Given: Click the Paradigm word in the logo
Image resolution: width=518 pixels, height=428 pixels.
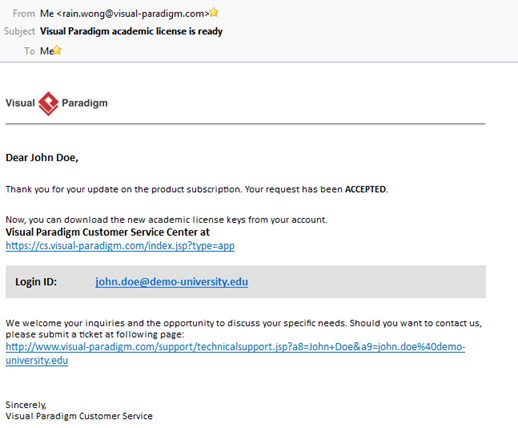Looking at the screenshot, I should 85,103.
